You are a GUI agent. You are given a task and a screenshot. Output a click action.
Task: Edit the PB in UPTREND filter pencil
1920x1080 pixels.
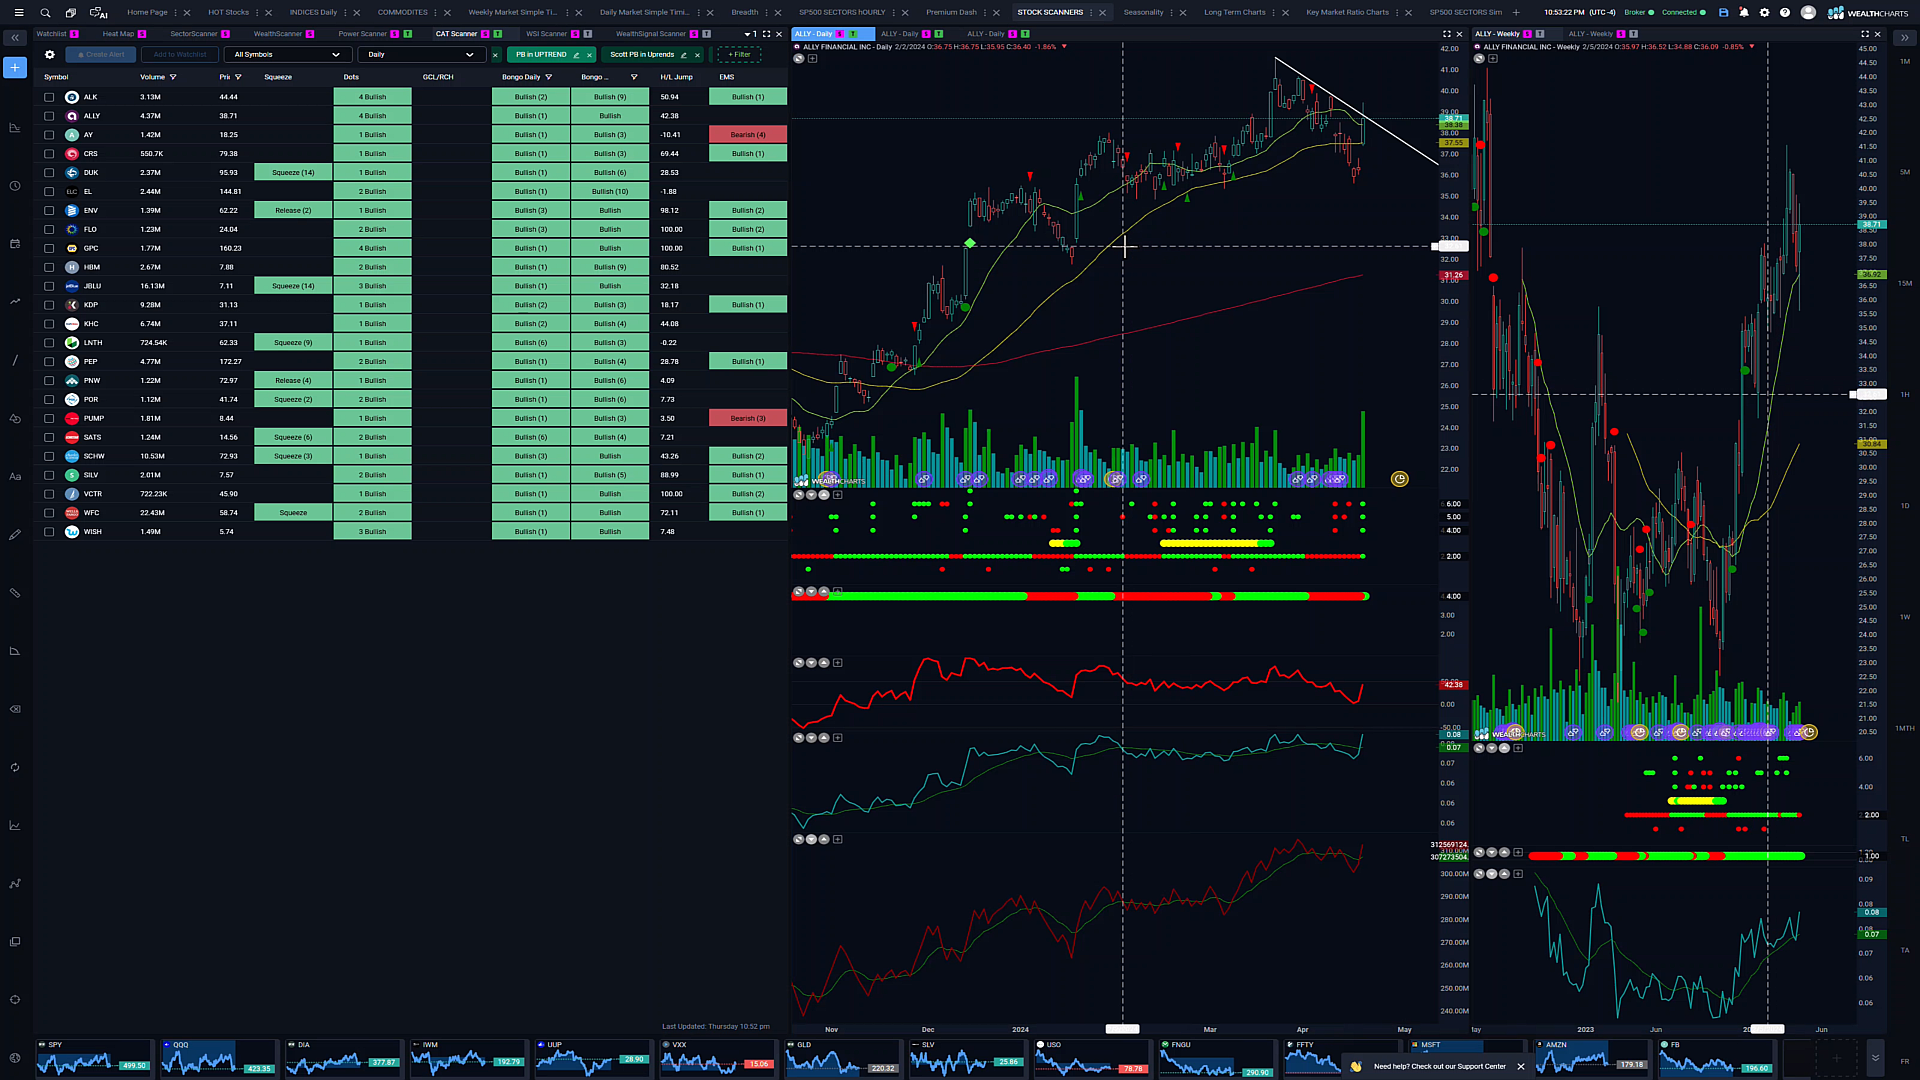click(x=577, y=55)
